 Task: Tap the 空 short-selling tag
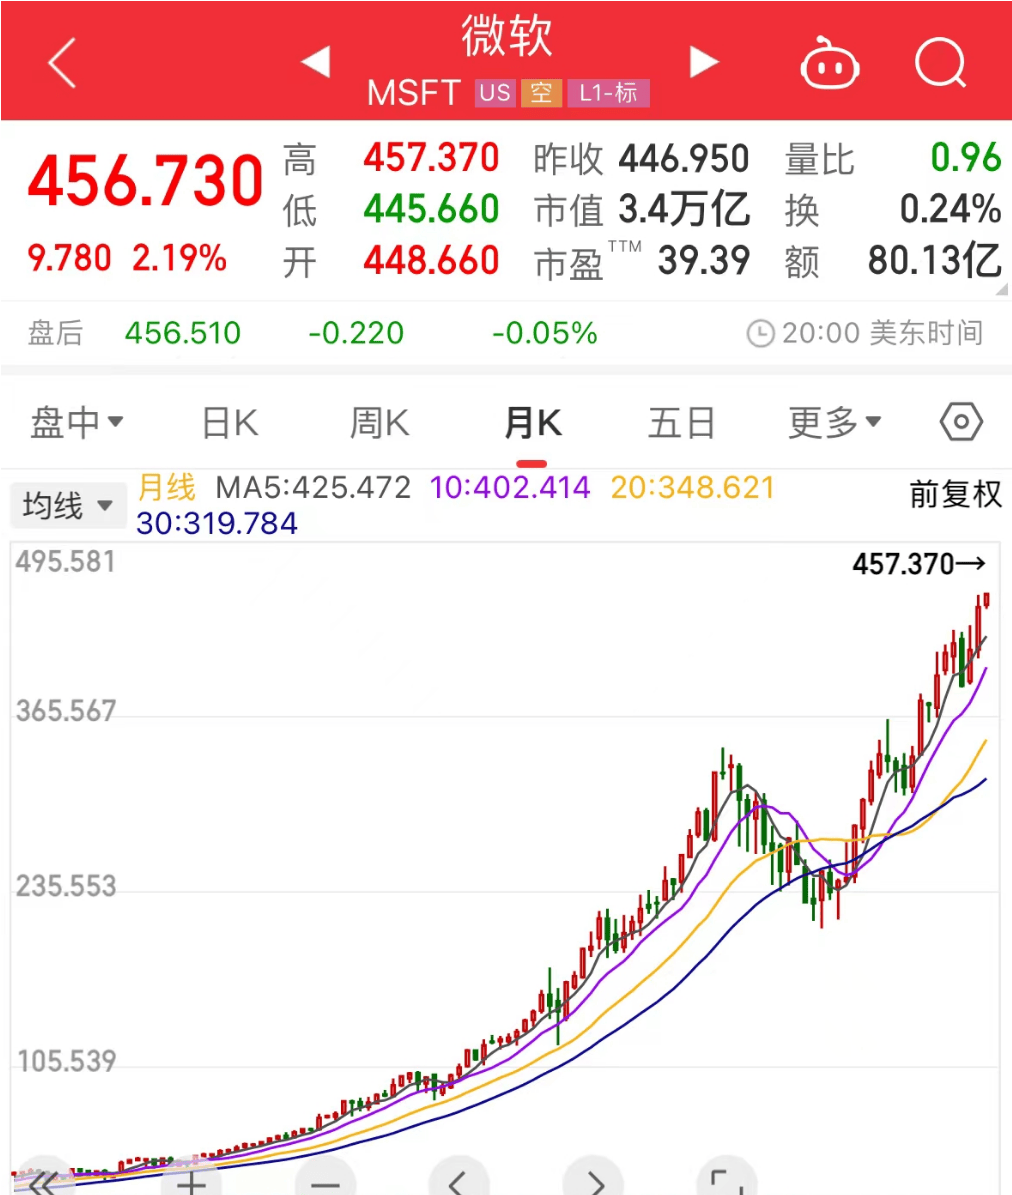coord(541,93)
